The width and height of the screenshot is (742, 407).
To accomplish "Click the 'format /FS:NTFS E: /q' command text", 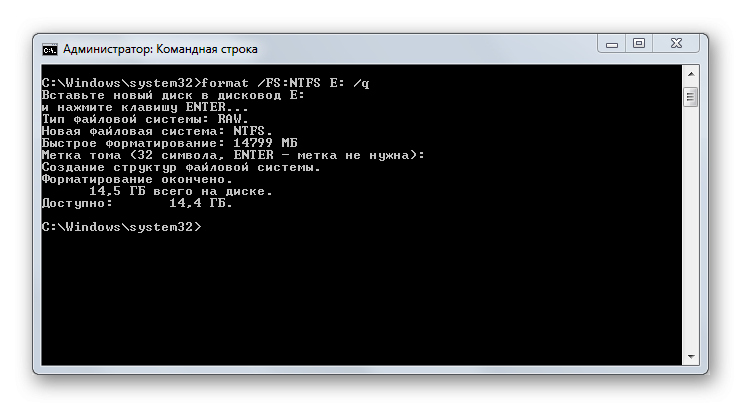I will pos(285,82).
